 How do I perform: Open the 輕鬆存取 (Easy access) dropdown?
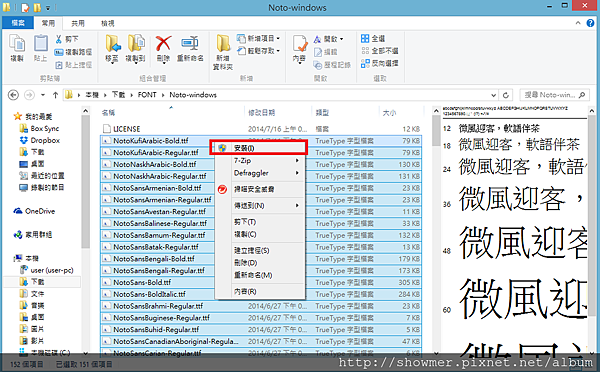[x=259, y=51]
